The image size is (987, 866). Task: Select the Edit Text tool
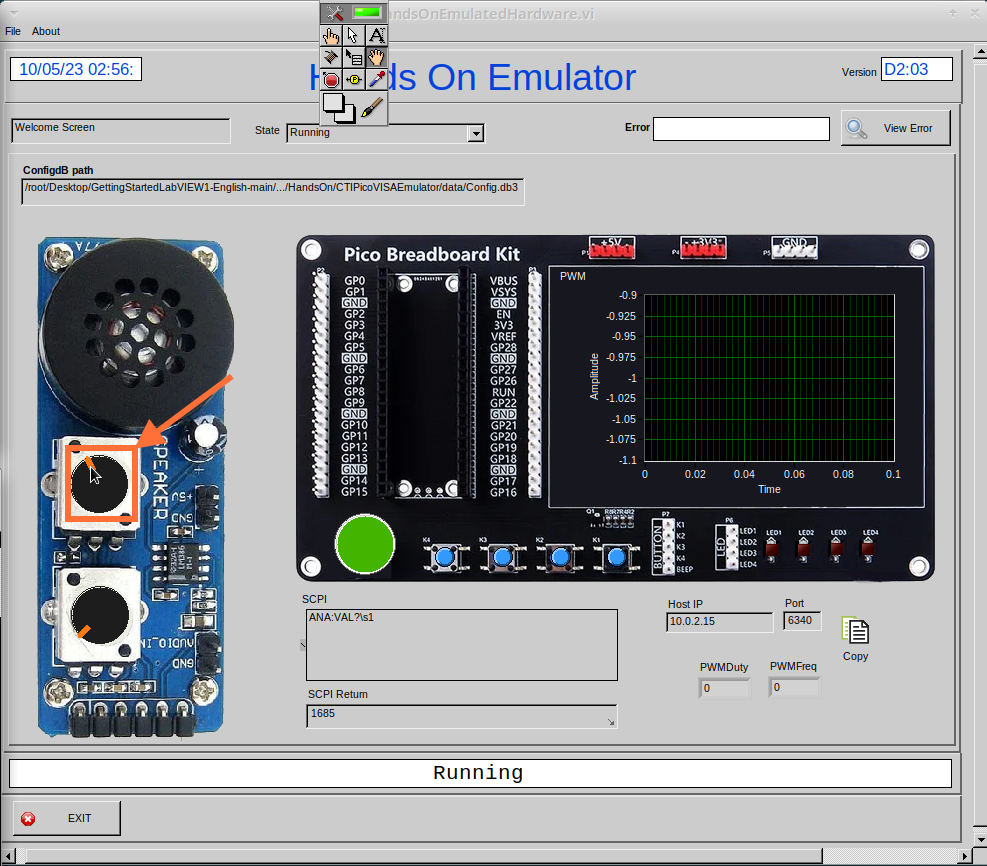(x=376, y=35)
